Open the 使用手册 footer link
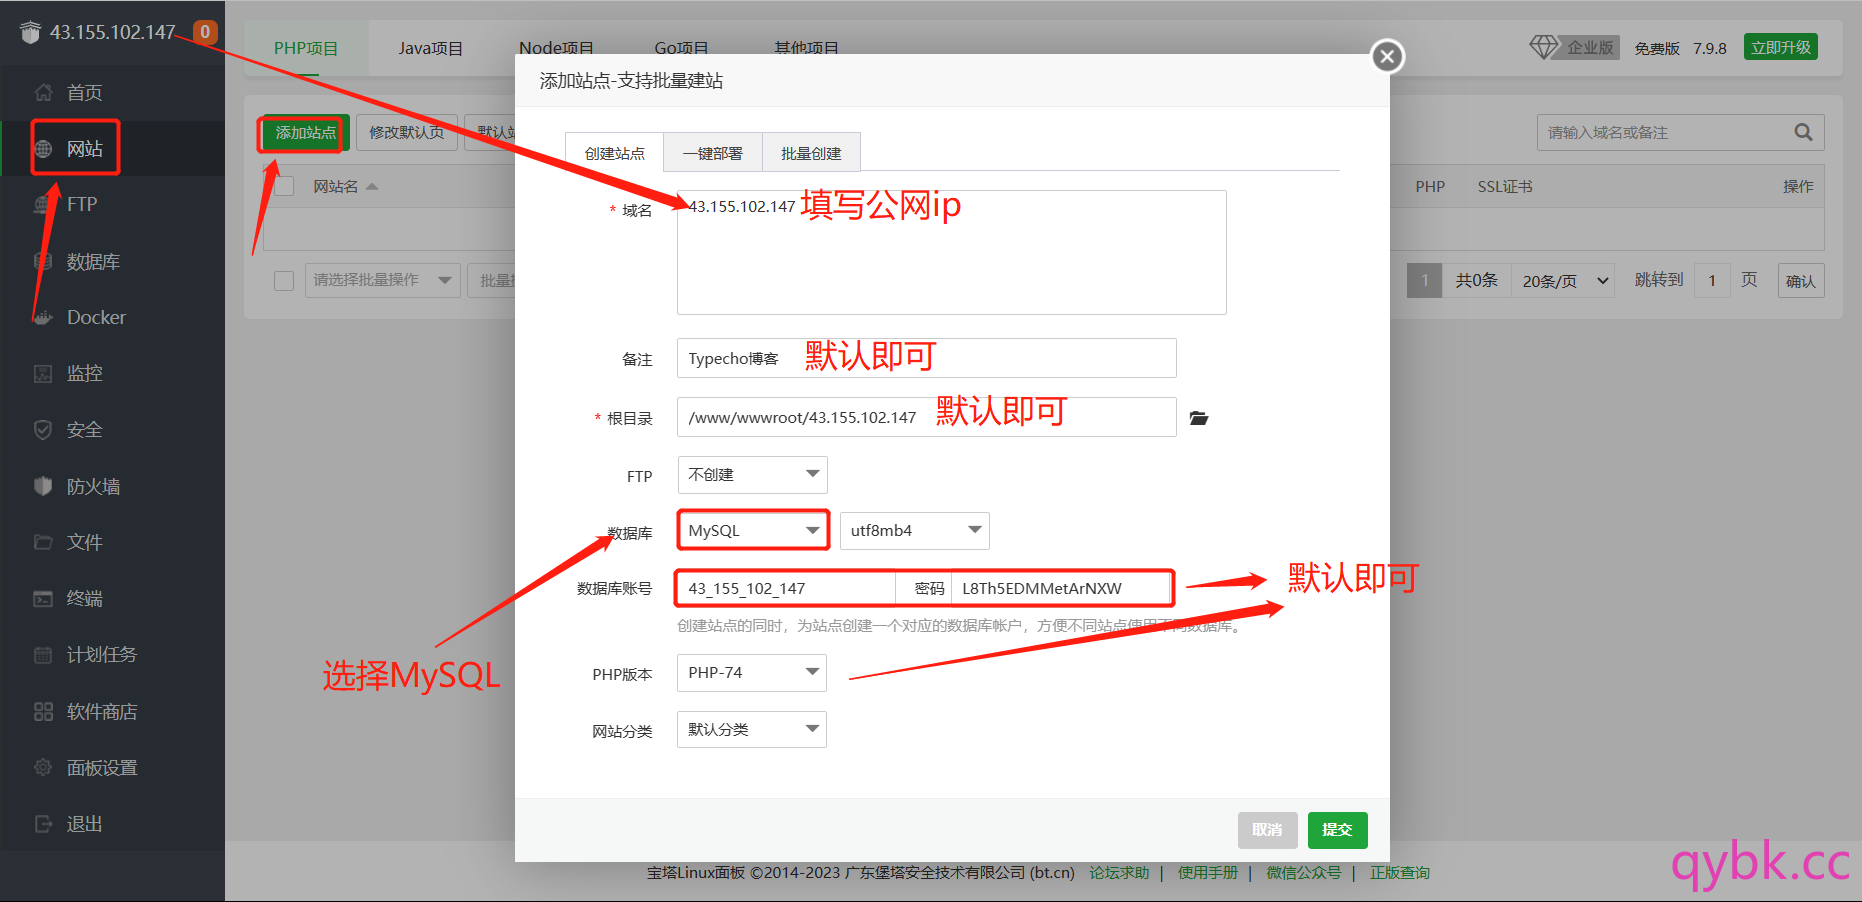 point(1207,873)
